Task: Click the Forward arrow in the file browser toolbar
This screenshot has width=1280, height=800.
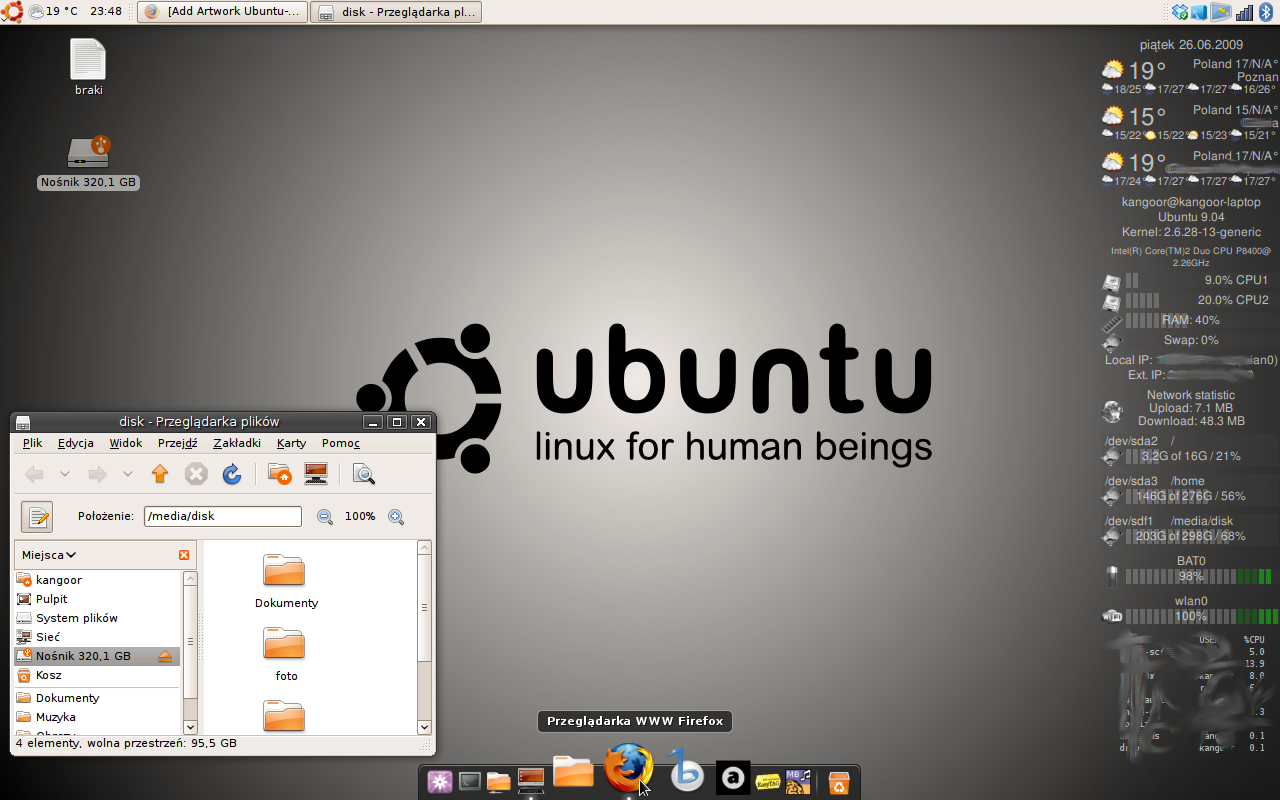Action: click(x=97, y=474)
